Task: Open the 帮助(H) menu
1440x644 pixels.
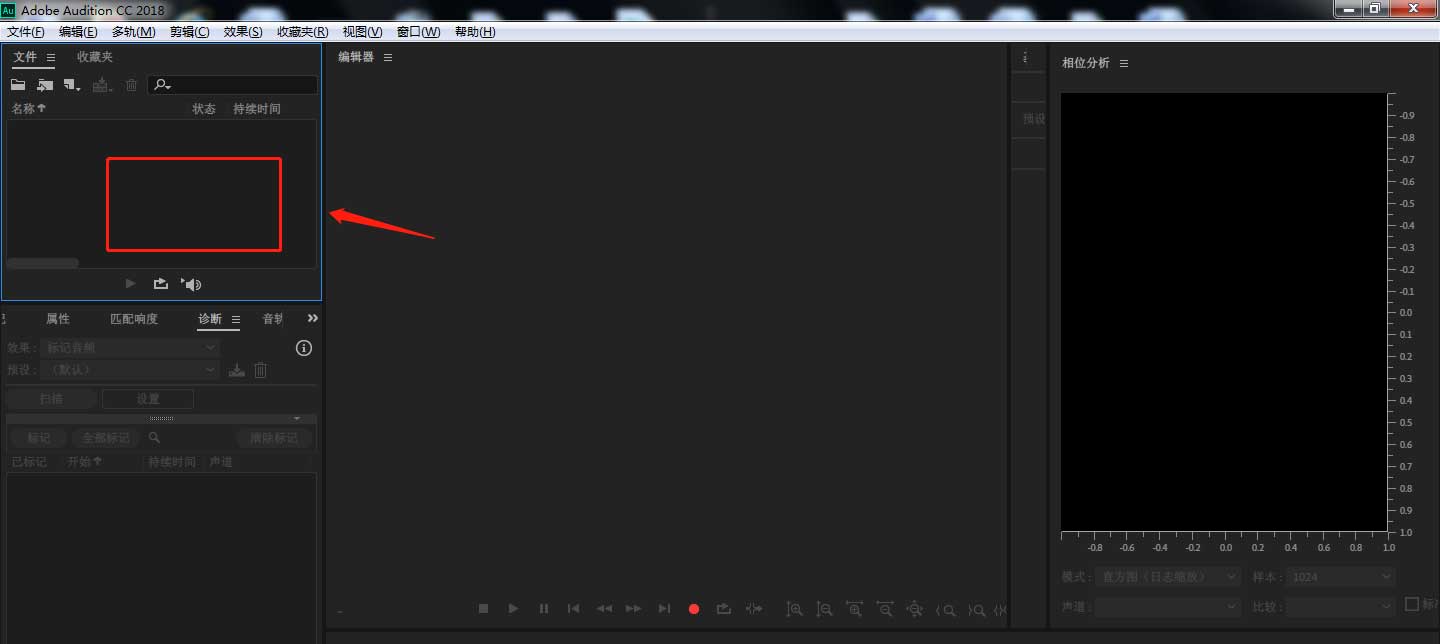Action: (x=475, y=32)
